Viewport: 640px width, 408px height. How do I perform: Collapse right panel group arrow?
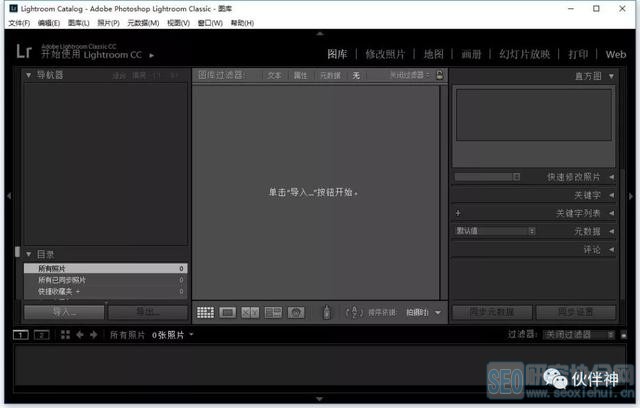[631, 196]
